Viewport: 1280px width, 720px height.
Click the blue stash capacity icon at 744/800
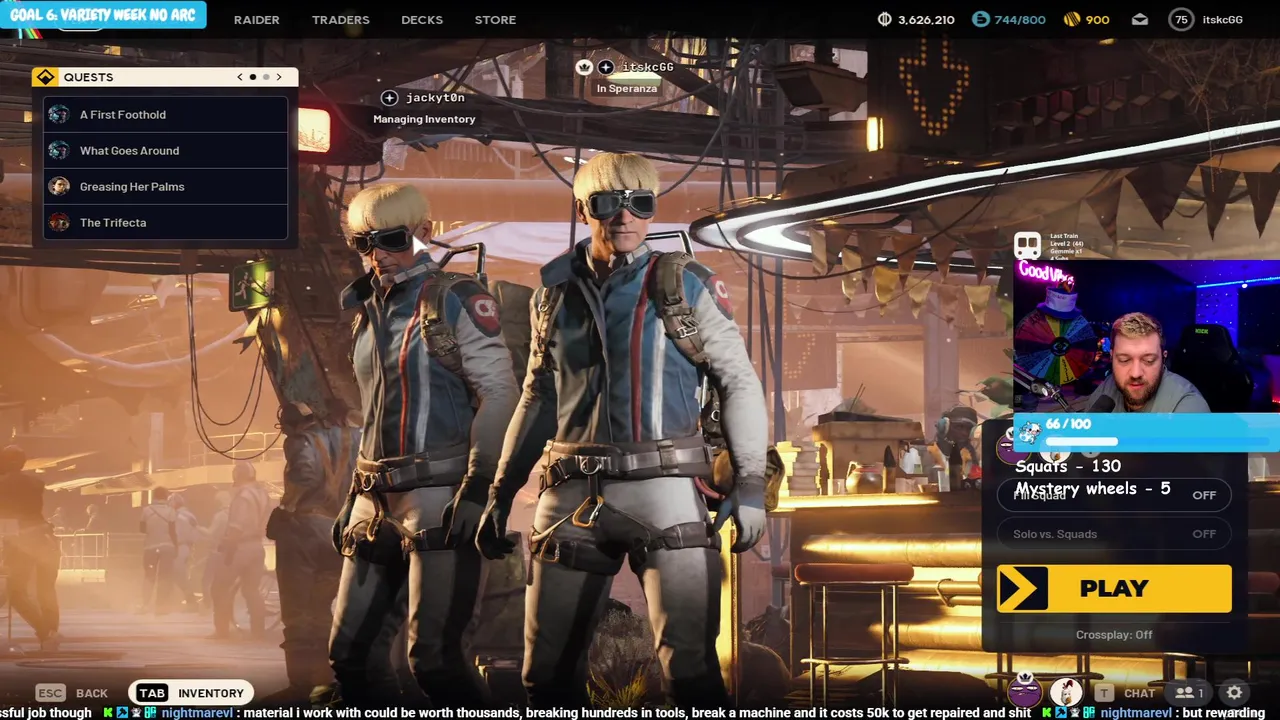click(x=980, y=19)
